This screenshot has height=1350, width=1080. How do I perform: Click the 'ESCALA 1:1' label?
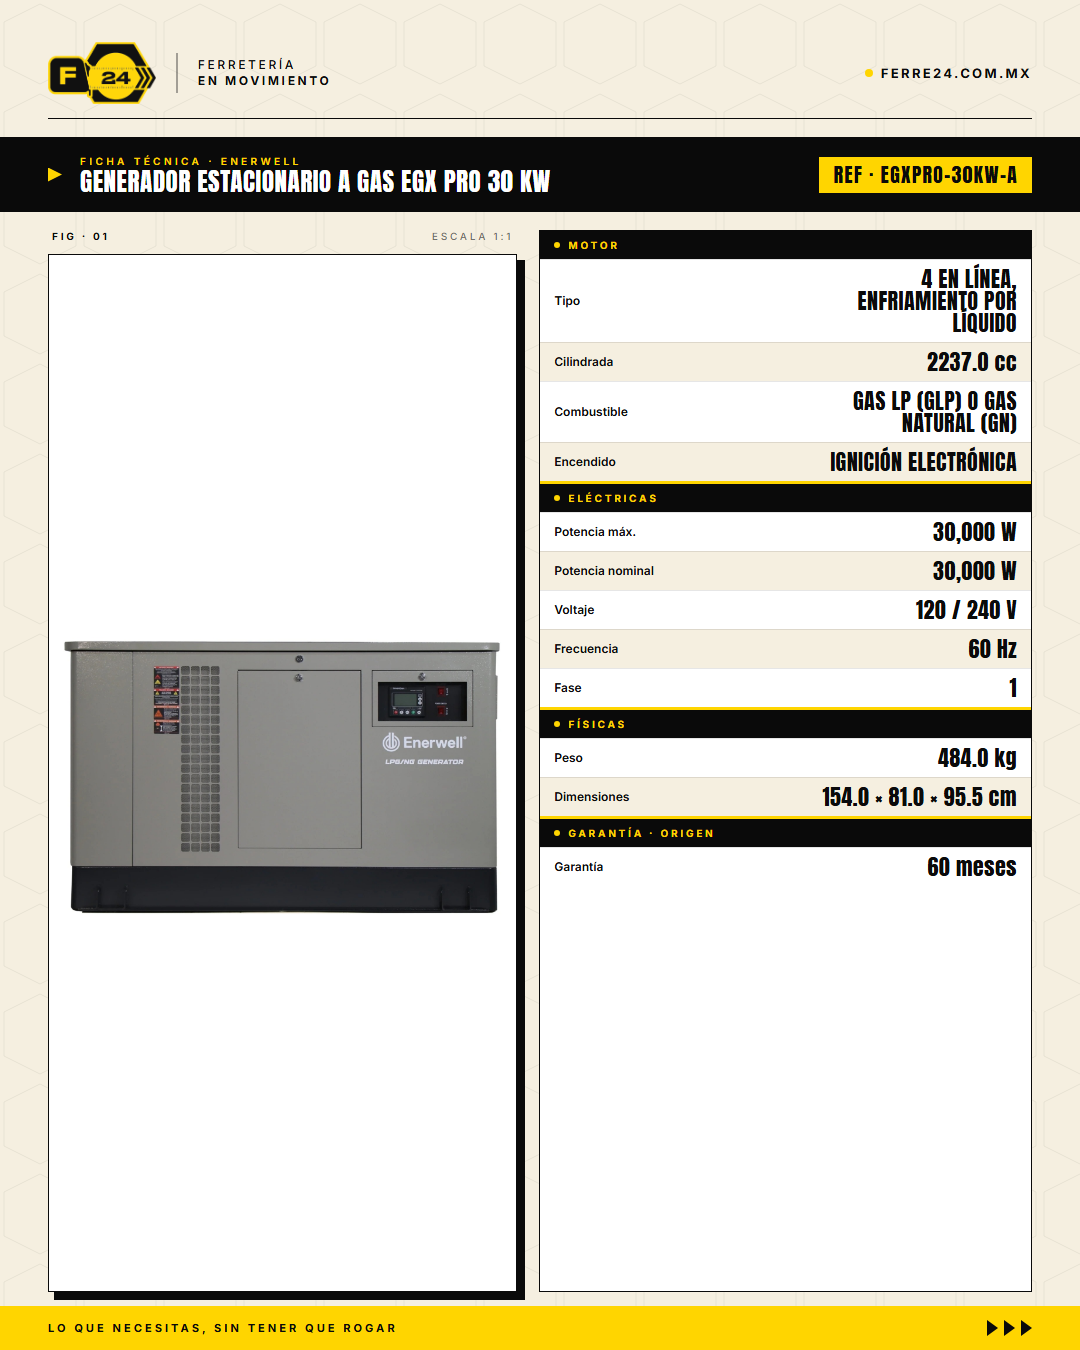pos(472,237)
